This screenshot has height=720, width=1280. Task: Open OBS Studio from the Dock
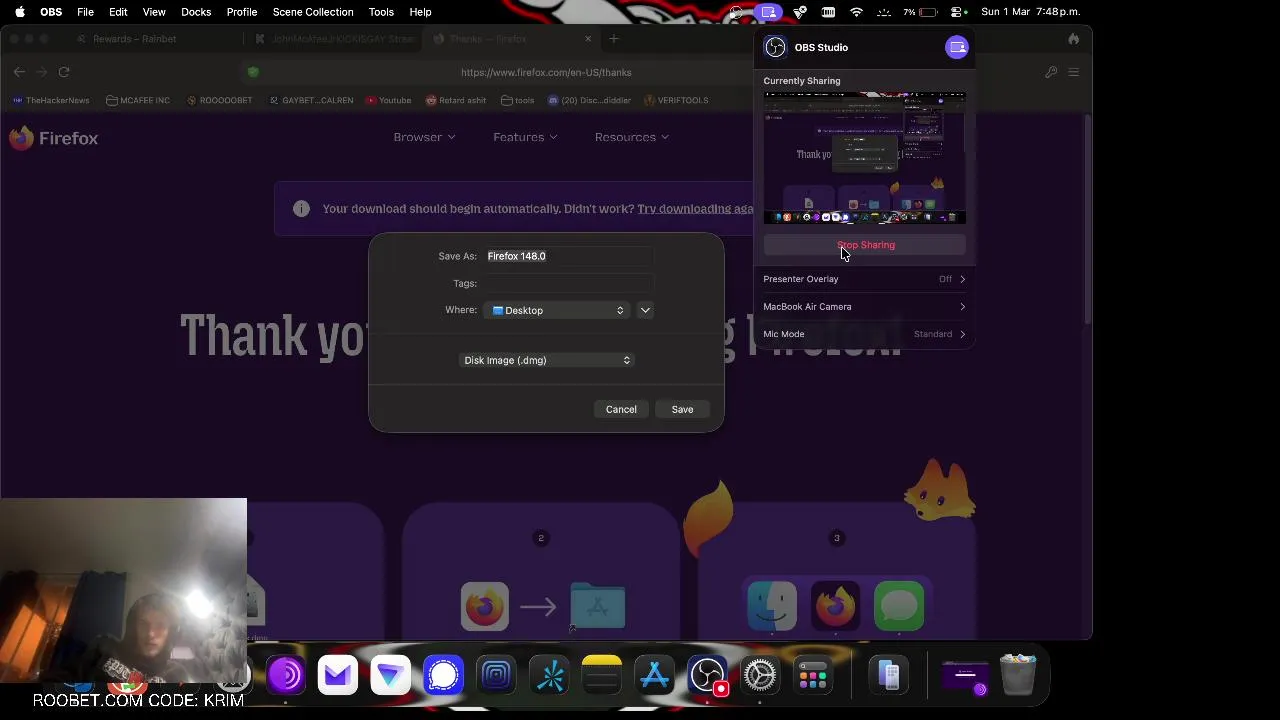pos(708,676)
